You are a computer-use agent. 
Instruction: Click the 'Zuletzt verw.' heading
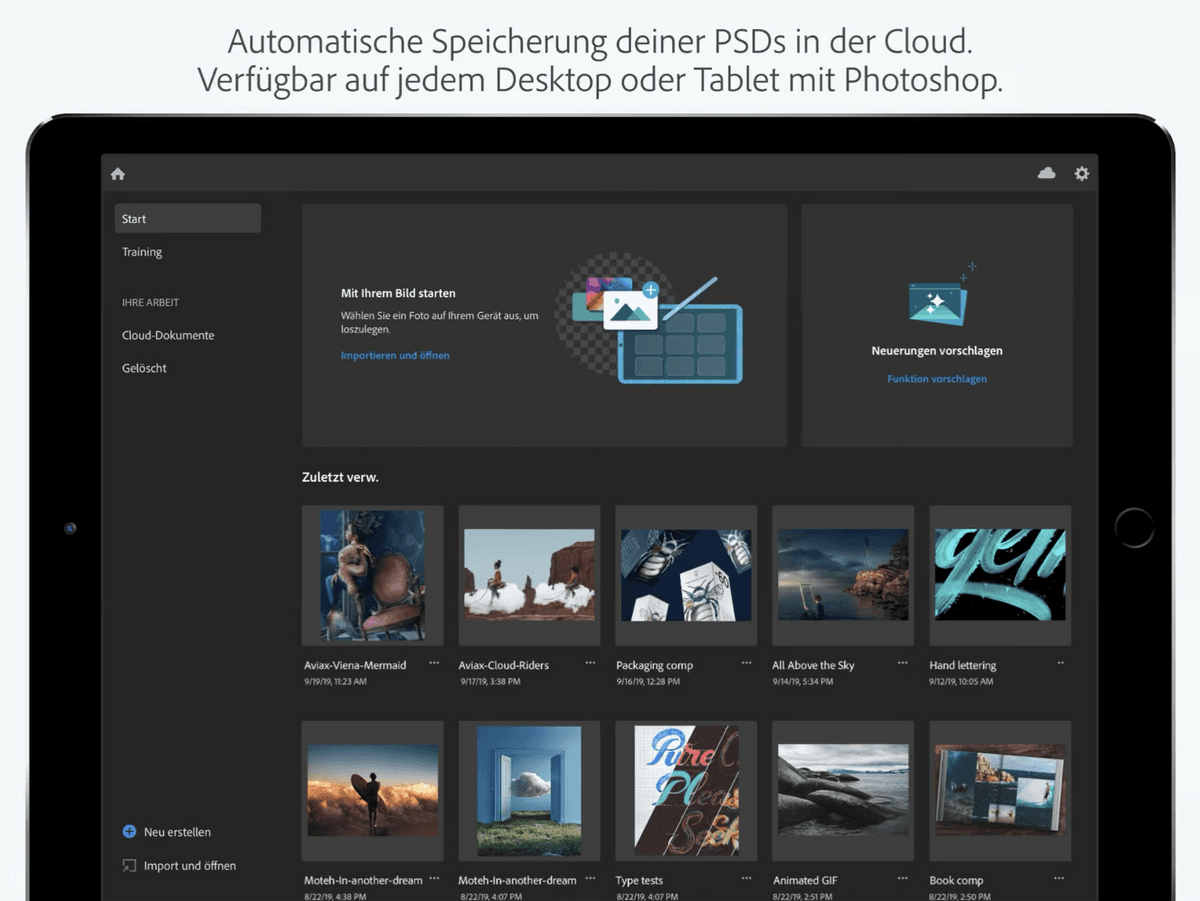(340, 478)
